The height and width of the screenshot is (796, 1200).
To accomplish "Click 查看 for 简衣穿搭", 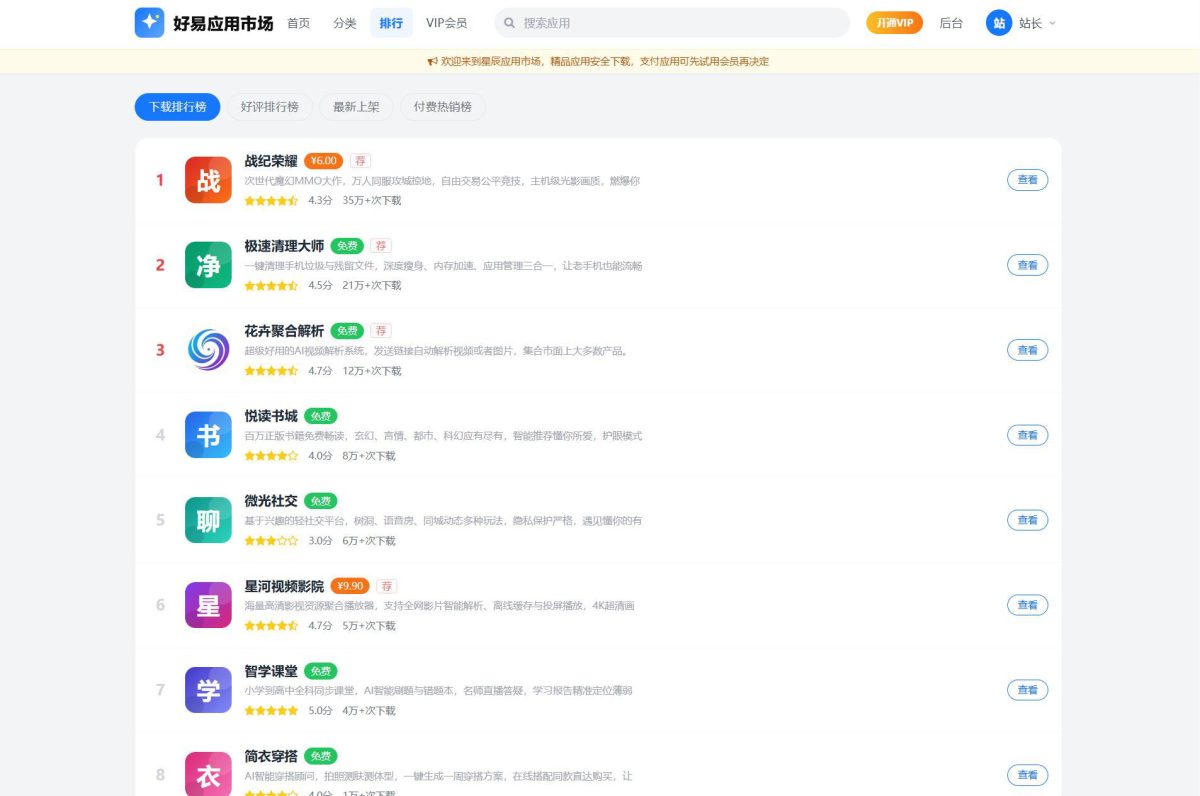I will [1027, 775].
